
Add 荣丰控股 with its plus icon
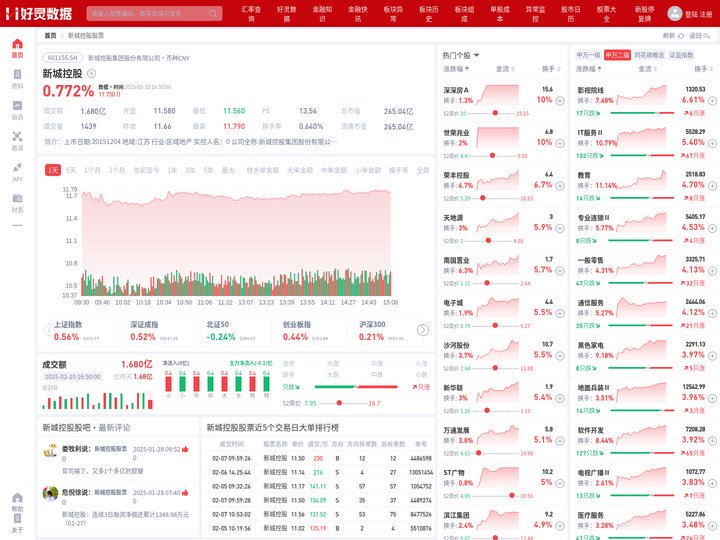click(560, 186)
